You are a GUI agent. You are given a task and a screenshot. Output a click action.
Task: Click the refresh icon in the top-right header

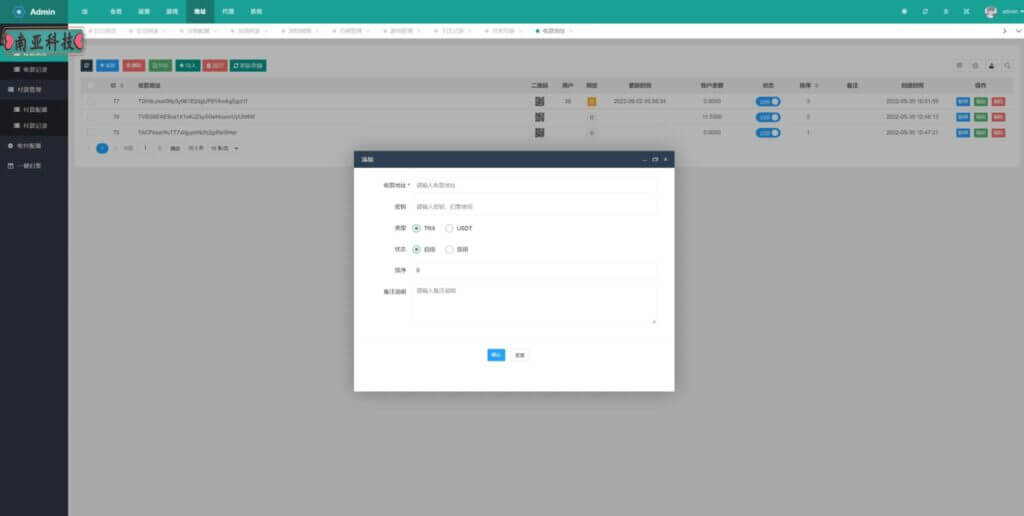pos(925,12)
